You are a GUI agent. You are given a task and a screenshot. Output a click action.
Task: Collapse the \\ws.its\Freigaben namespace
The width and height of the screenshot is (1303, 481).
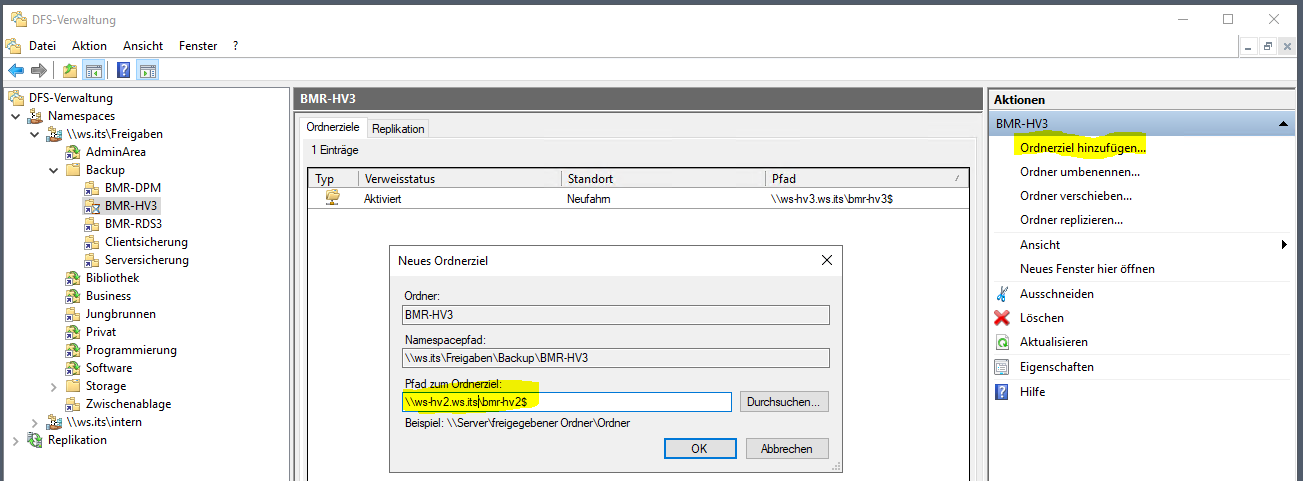(x=34, y=134)
